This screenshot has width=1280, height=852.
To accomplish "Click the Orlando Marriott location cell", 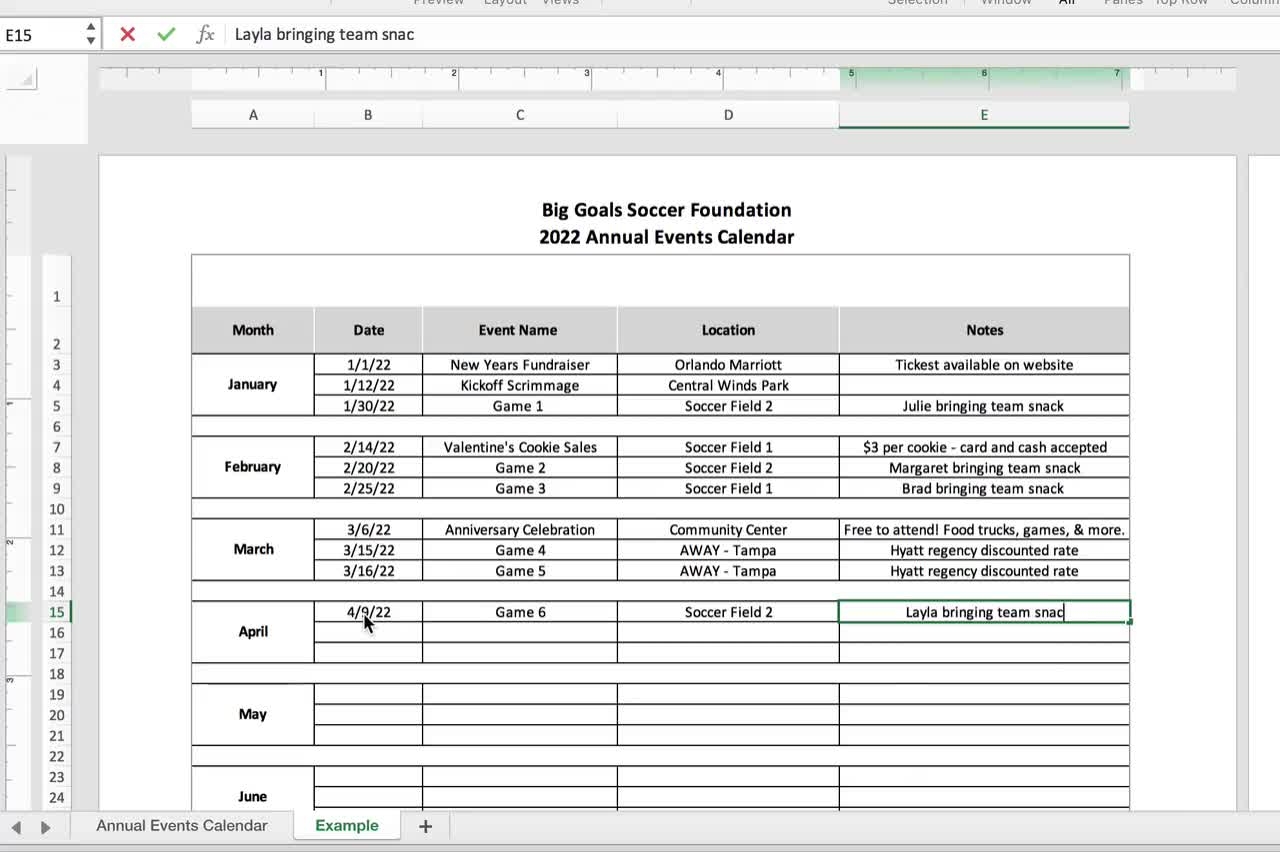I will (x=728, y=365).
